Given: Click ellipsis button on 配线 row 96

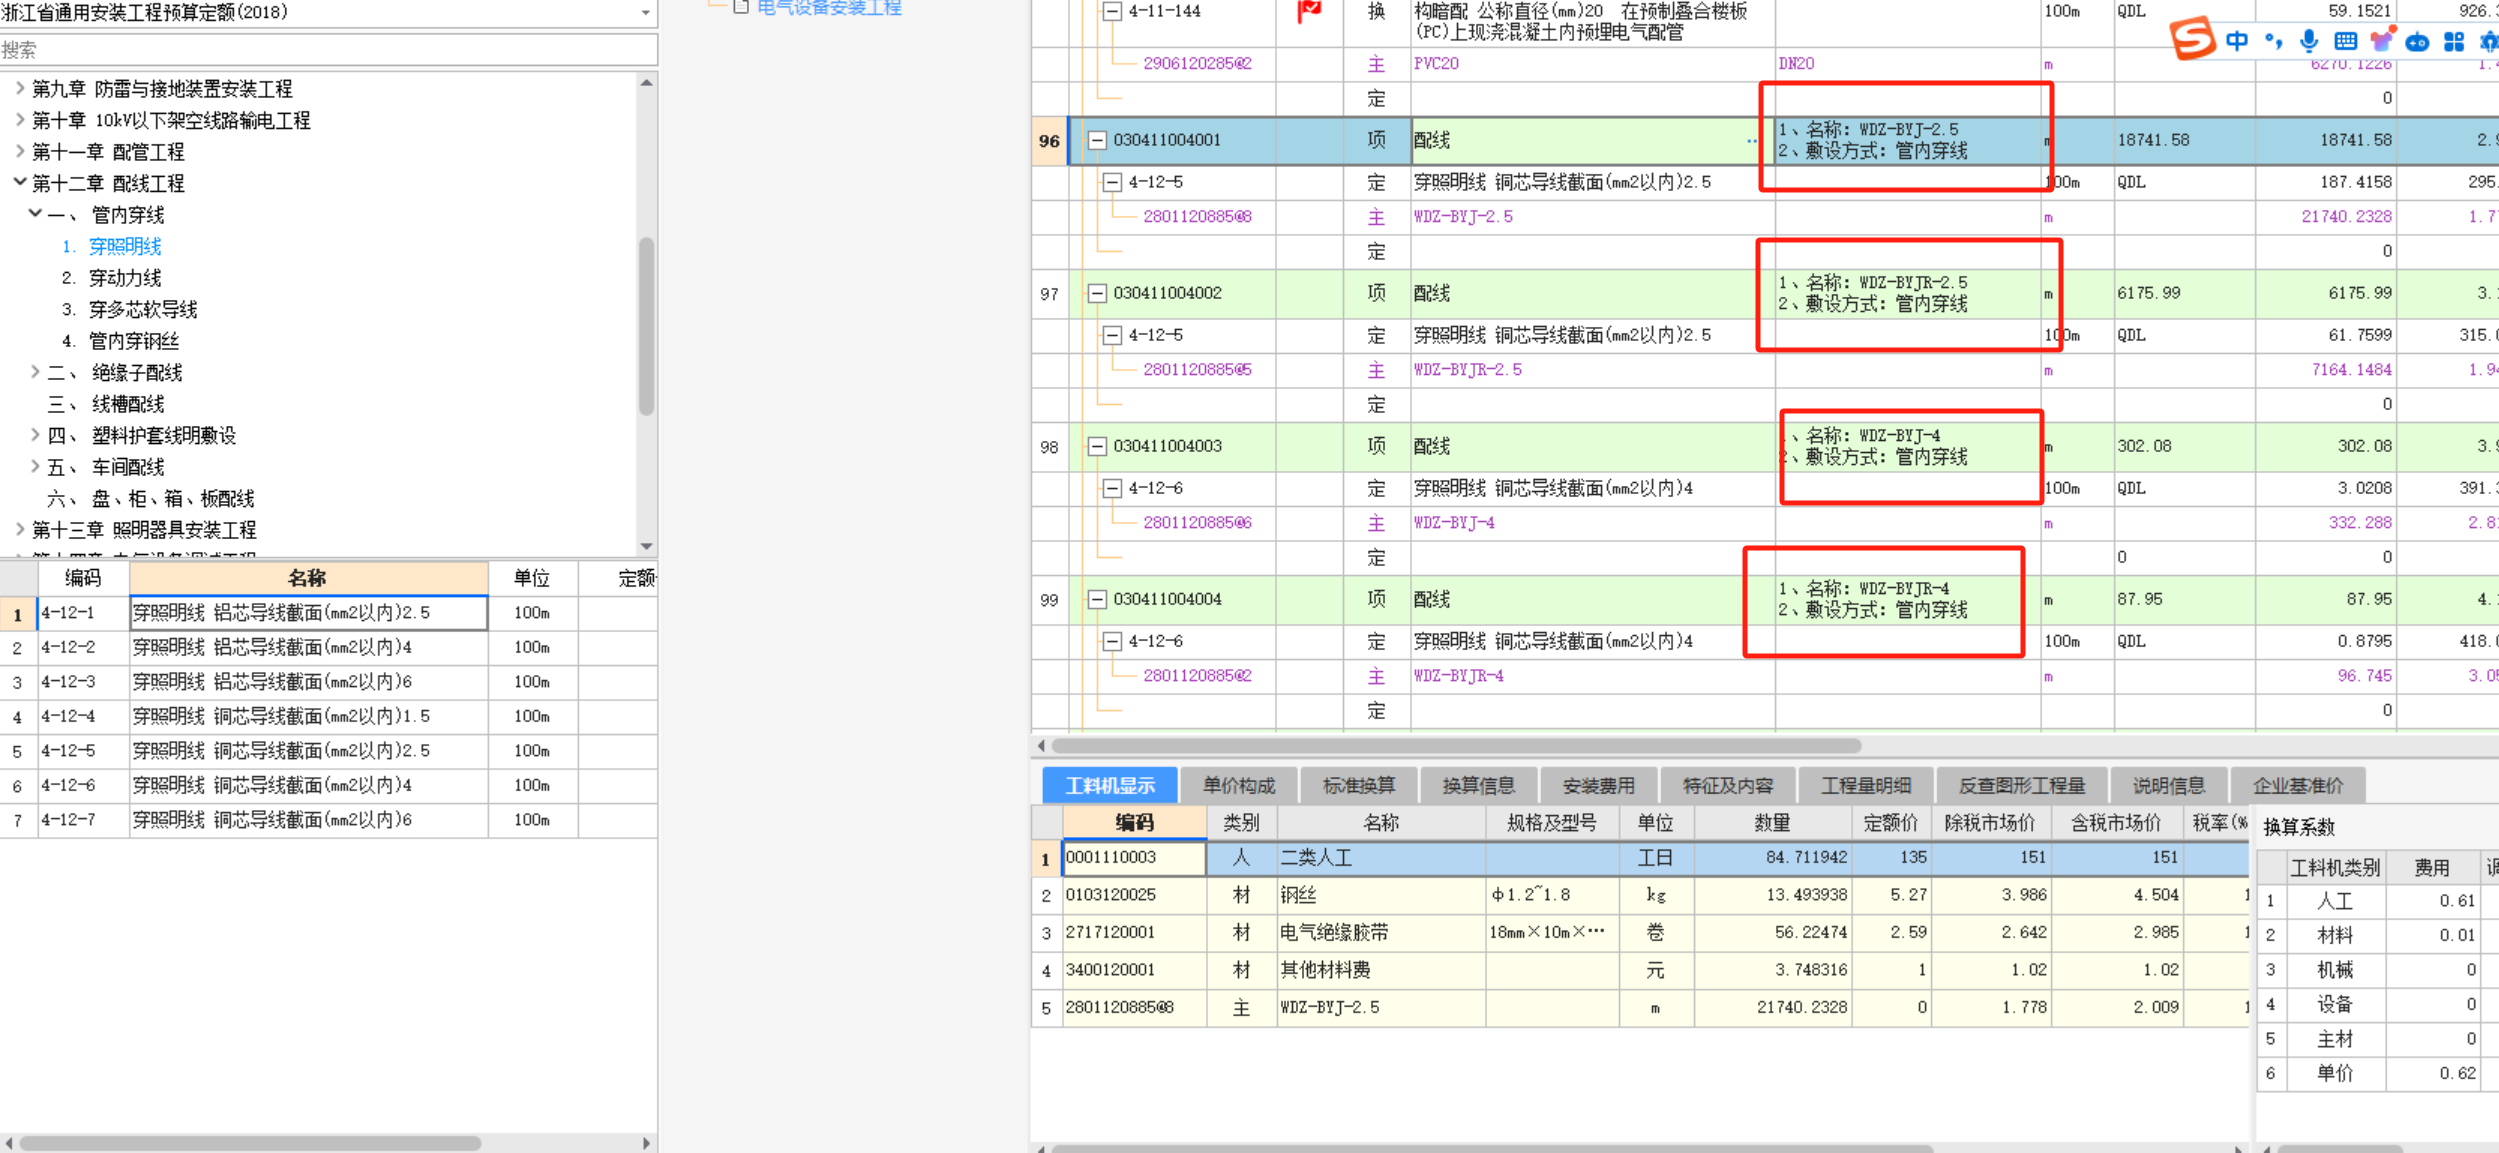Looking at the screenshot, I should click(1752, 141).
